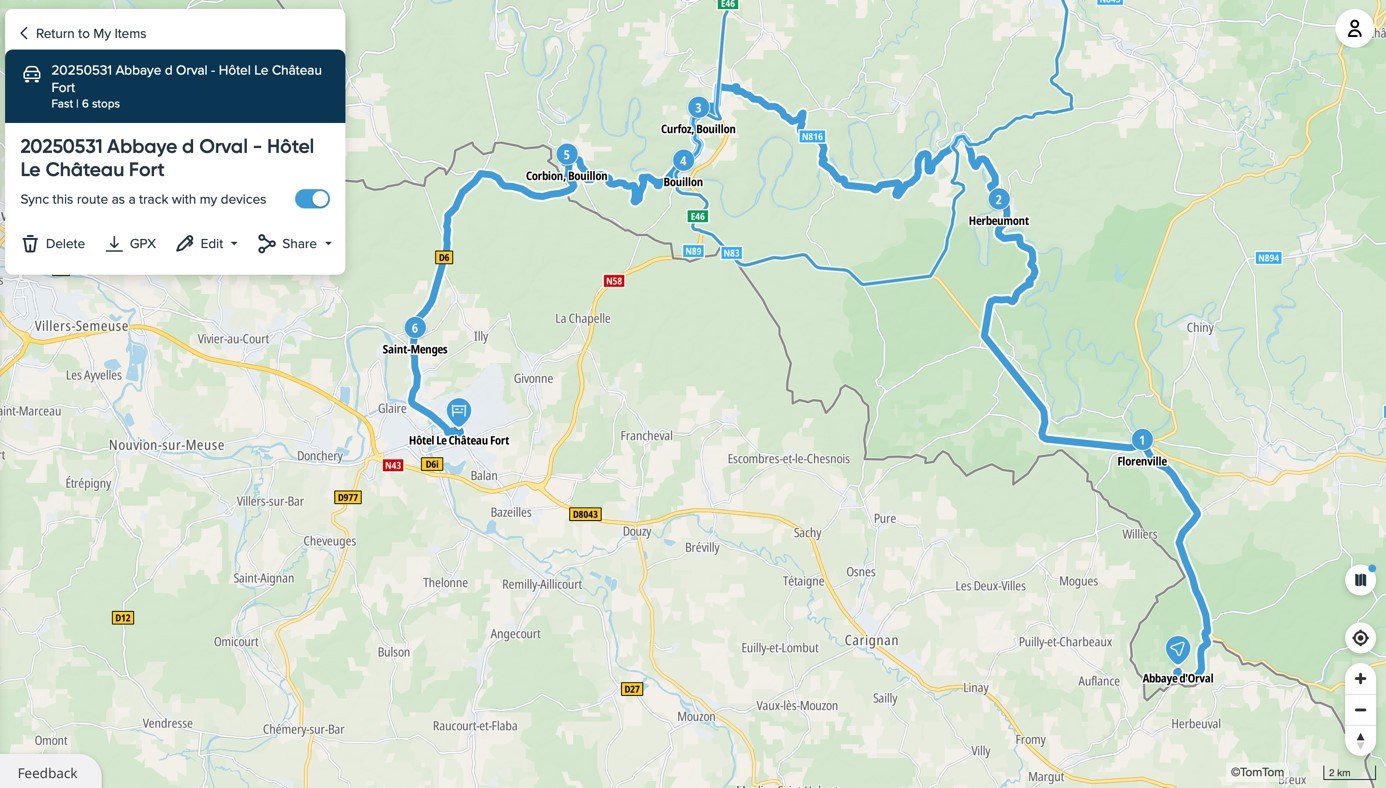
Task: Click the Hôtel Le Château Fort destination flag
Action: click(458, 412)
